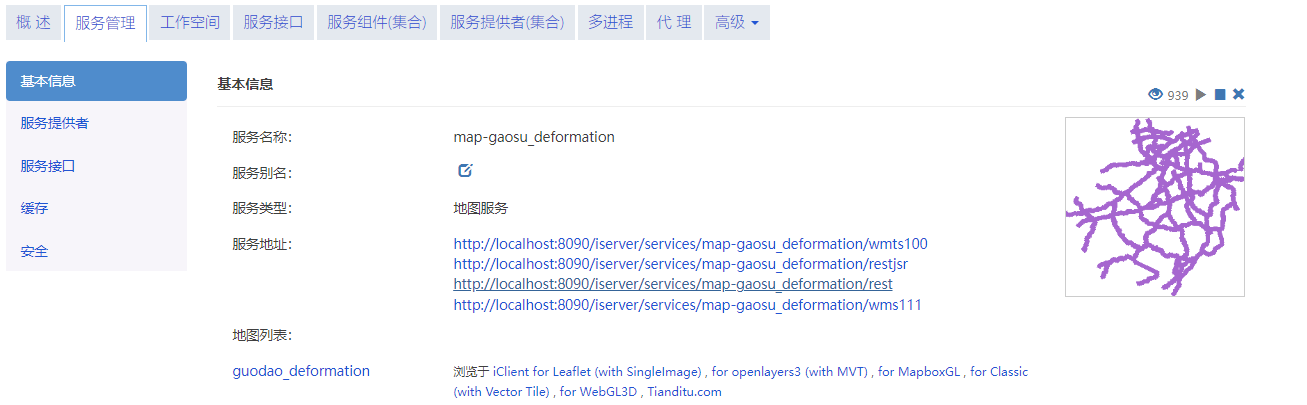This screenshot has width=1307, height=405.
Task: Select 服务提供者 in the sidebar
Action: point(96,123)
